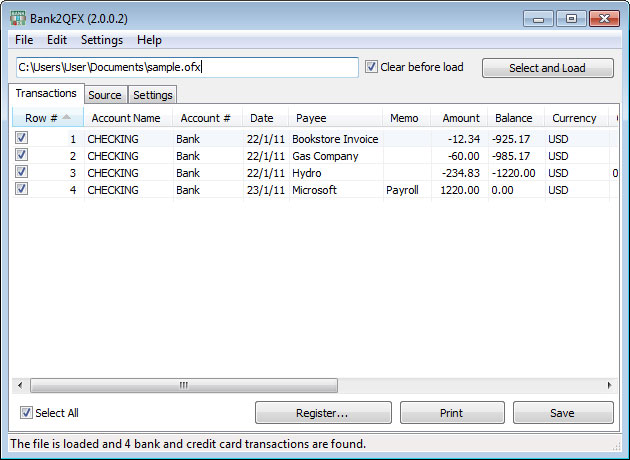Uncheck row 1 Bookstore Invoice checkbox

[x=22, y=139]
